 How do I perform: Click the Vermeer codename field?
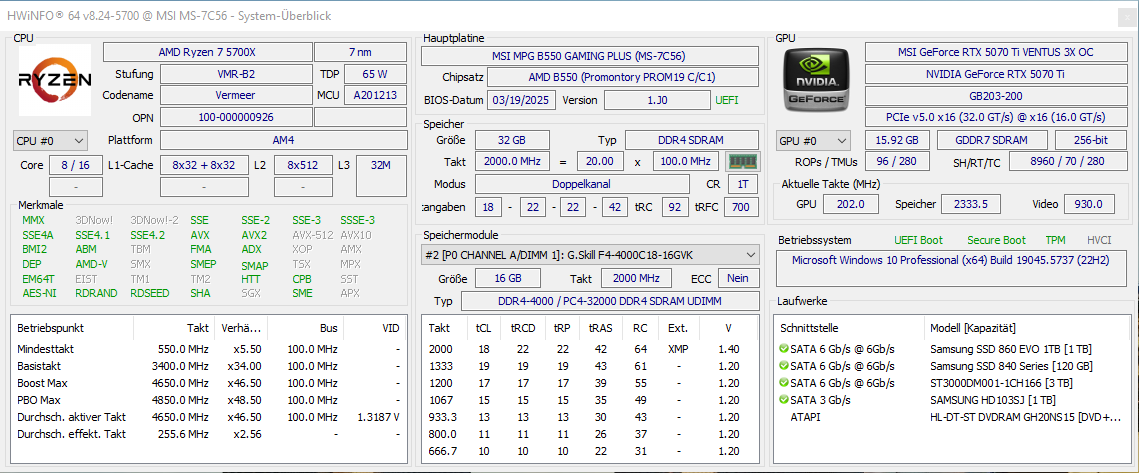[236, 95]
